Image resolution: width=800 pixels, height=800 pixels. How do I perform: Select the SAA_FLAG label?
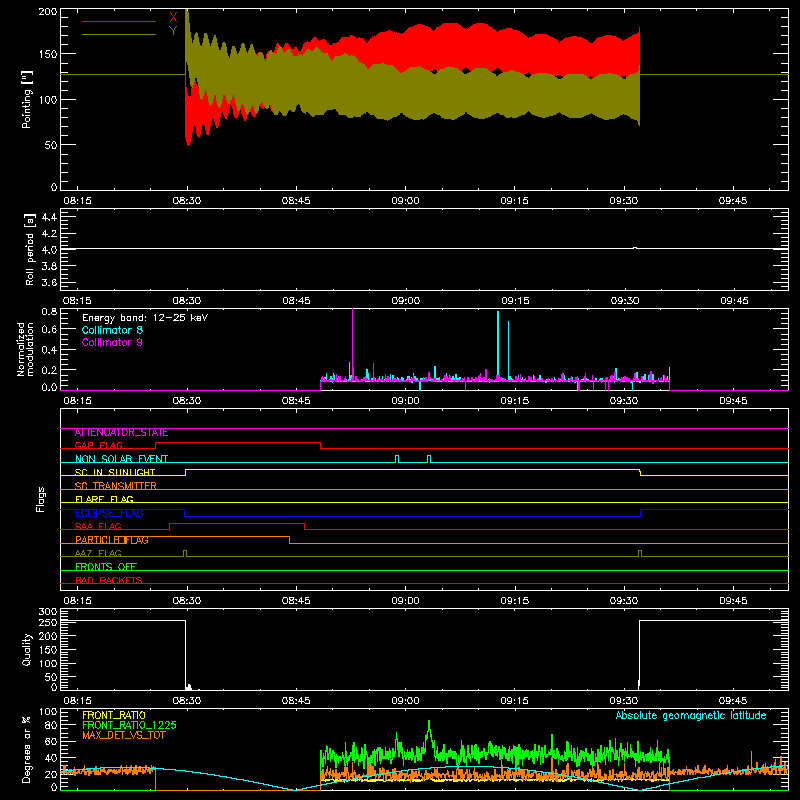pos(98,526)
